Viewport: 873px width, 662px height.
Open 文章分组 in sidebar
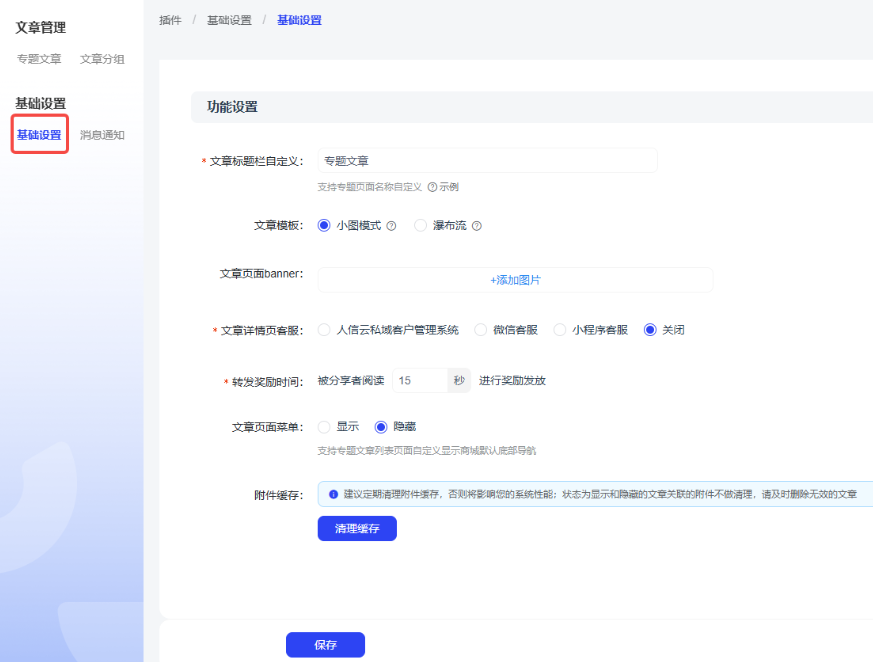click(x=102, y=59)
